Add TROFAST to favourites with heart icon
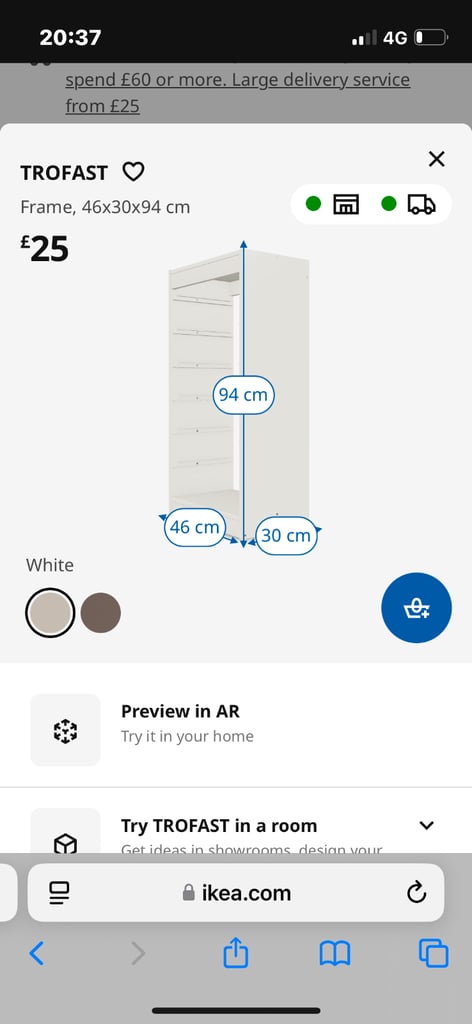472x1024 pixels. [x=133, y=172]
